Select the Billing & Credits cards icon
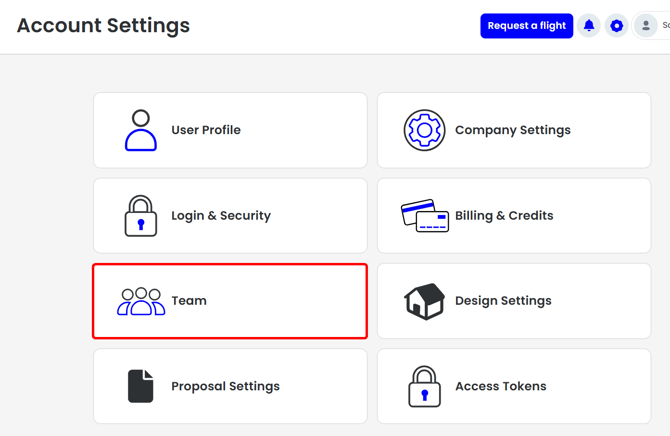The height and width of the screenshot is (436, 670). pos(425,215)
